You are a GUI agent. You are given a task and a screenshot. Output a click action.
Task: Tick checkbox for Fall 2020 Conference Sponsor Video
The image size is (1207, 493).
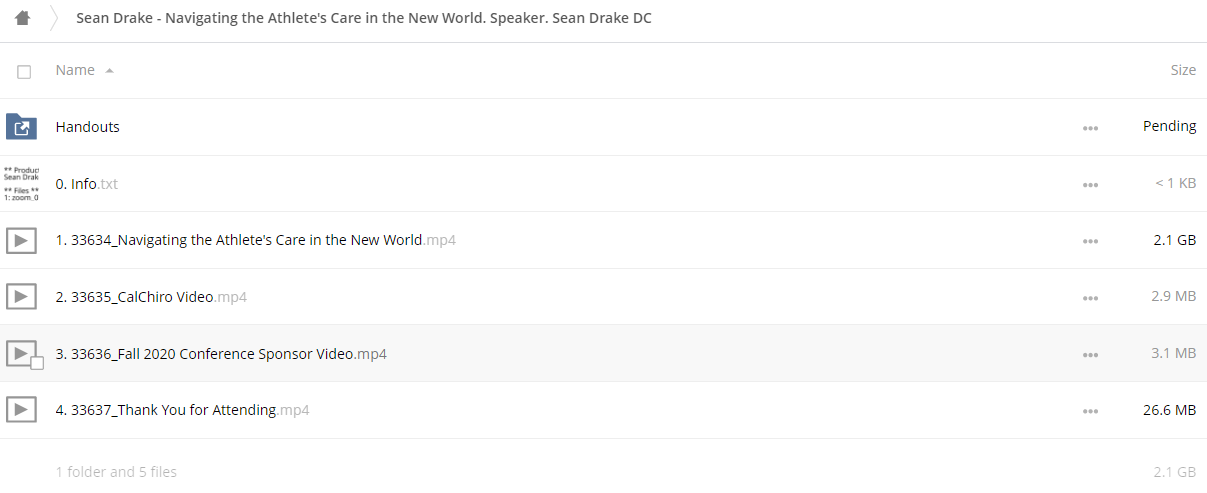coord(37,363)
